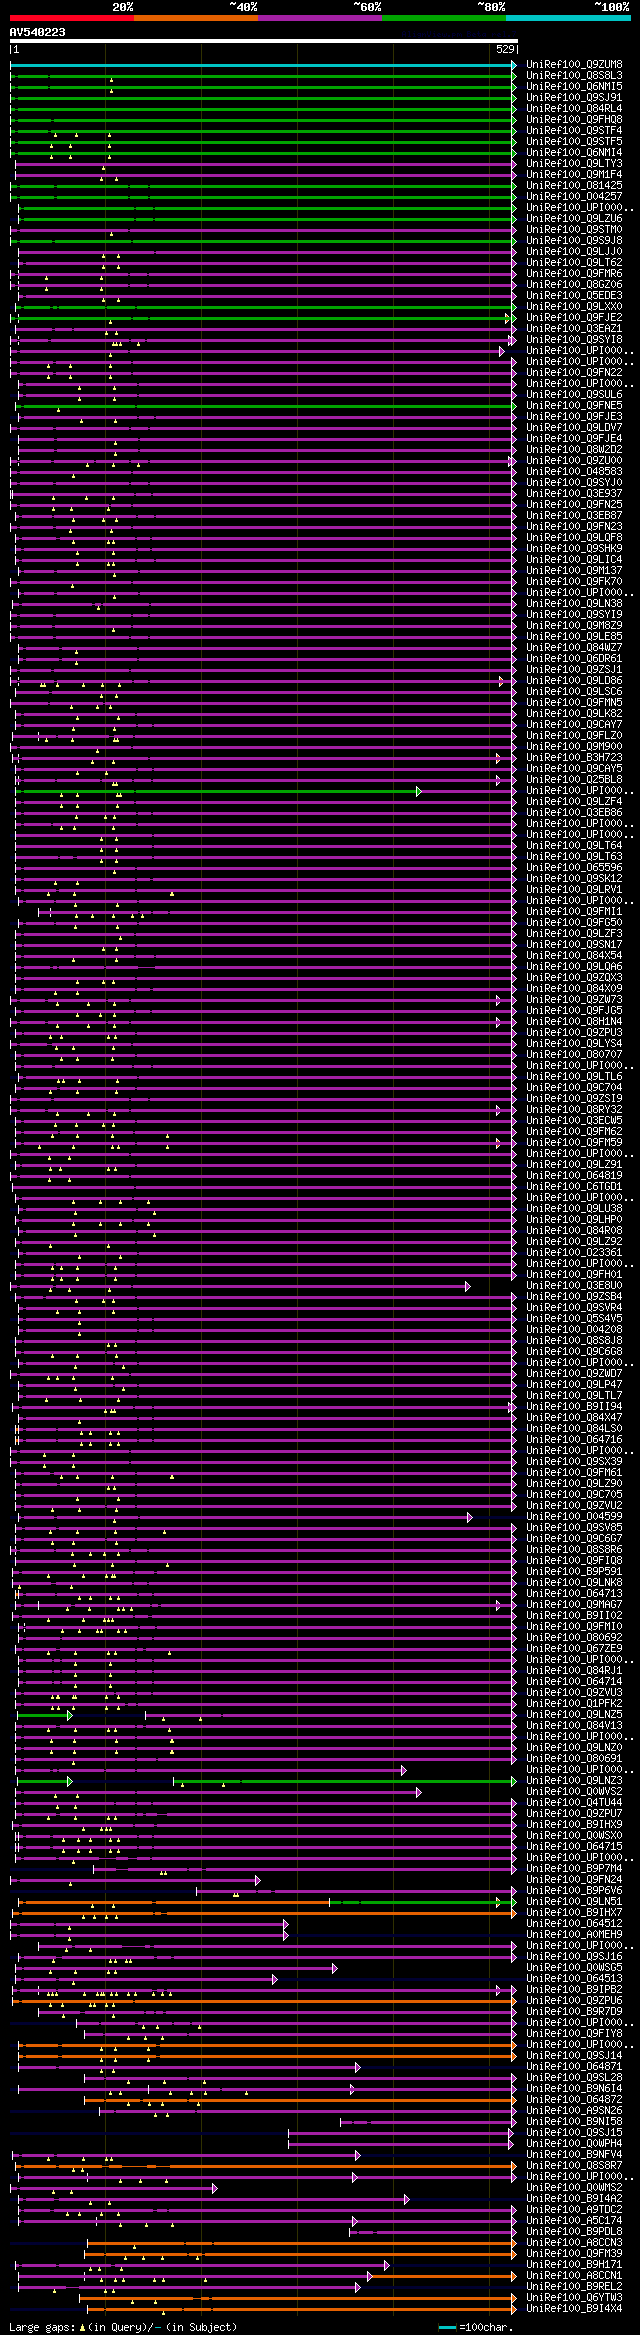640x2335 pixels.
Task: Select hit label UniRef100_Q9SYI8
Action: point(574,340)
